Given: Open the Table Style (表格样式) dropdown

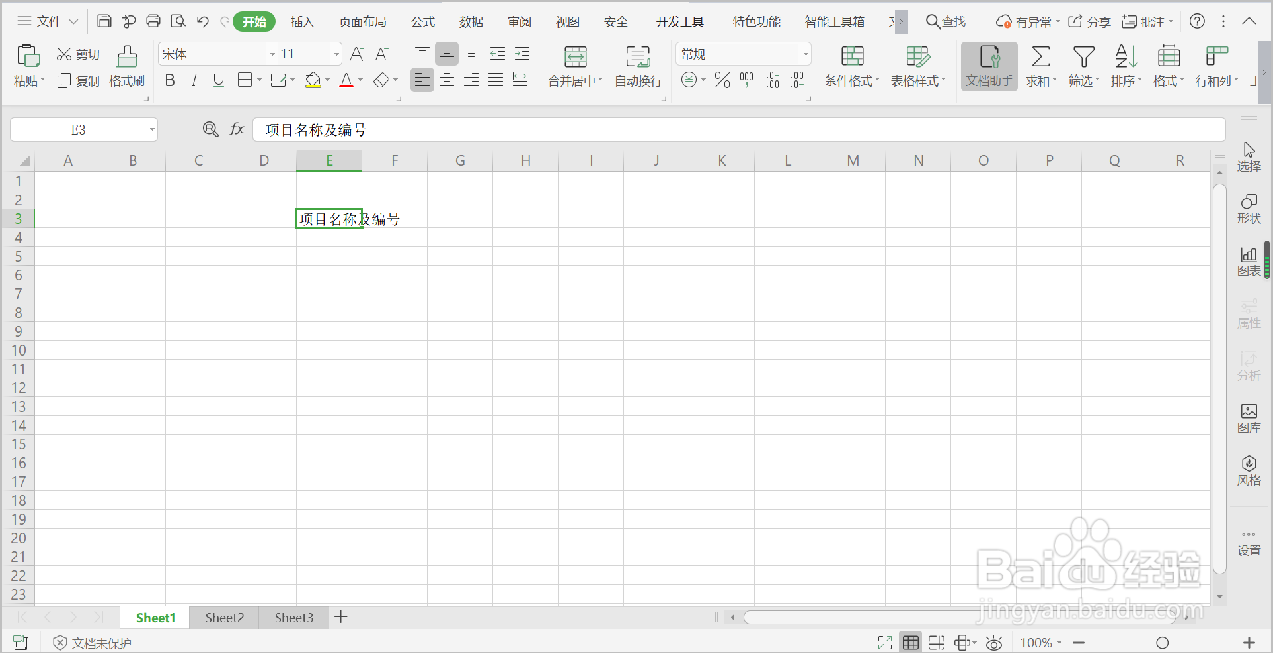Looking at the screenshot, I should tap(918, 66).
